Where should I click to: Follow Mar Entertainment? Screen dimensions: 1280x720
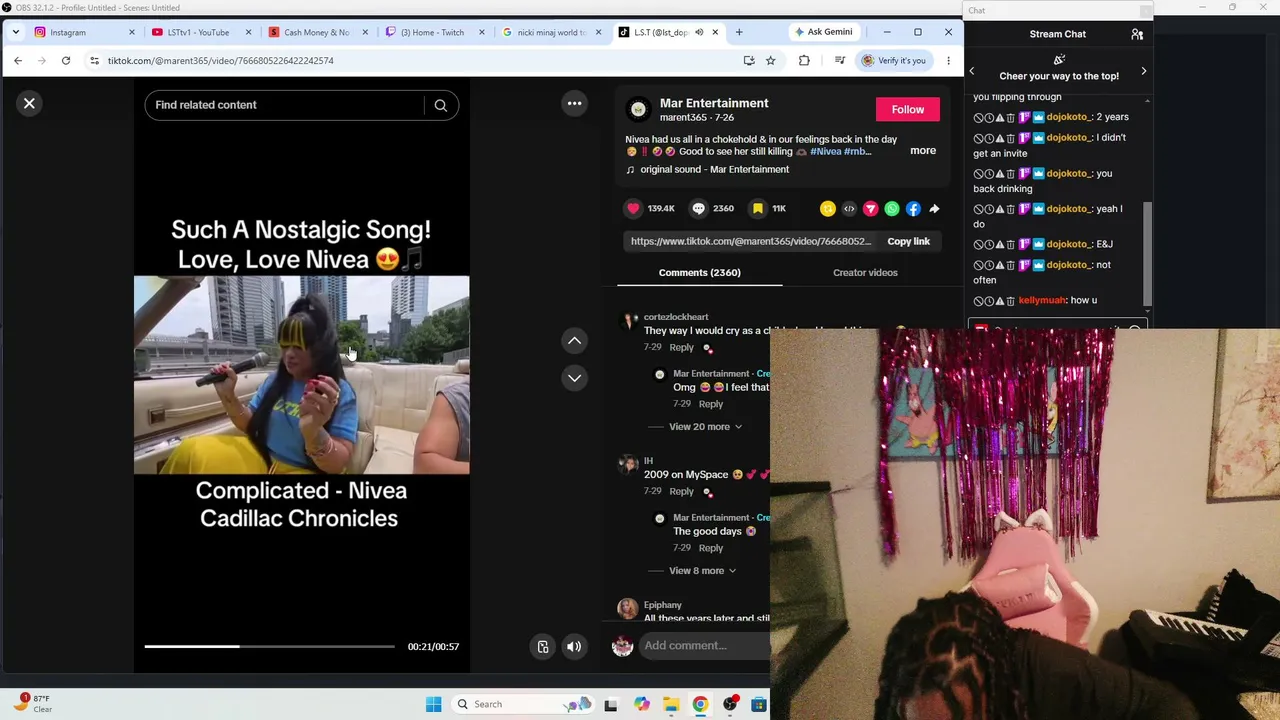click(x=908, y=109)
